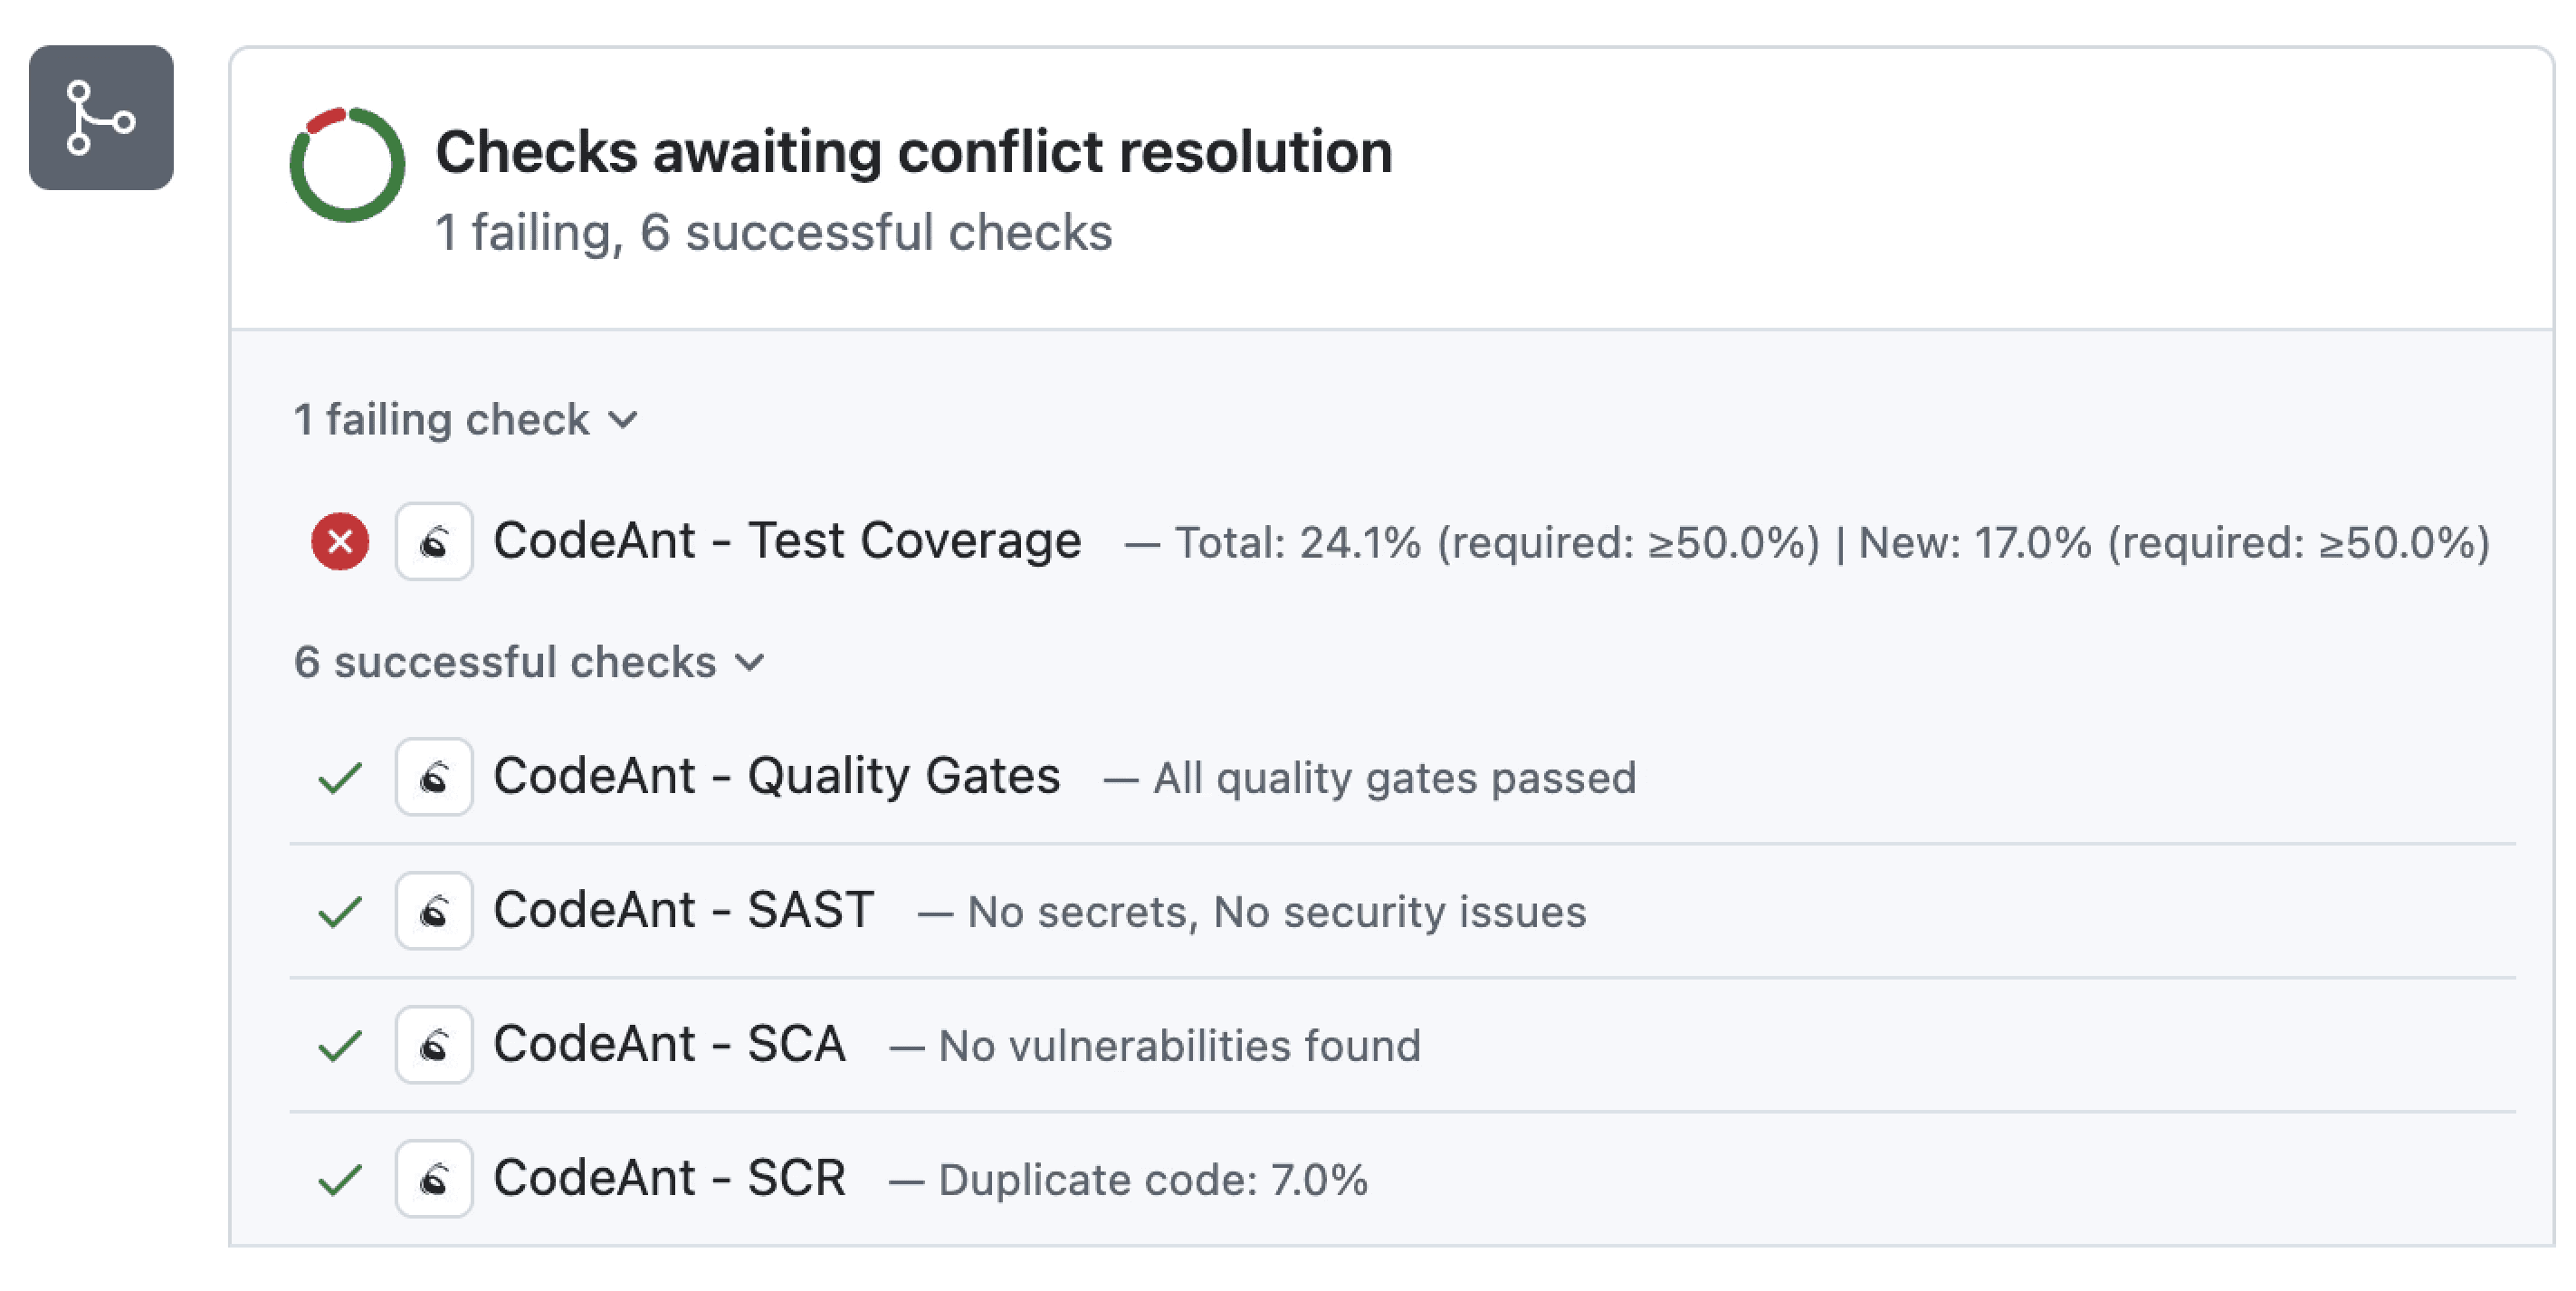This screenshot has width=2576, height=1291.
Task: Select the CodeAnt - SAST check row
Action: pyautogui.click(x=683, y=909)
